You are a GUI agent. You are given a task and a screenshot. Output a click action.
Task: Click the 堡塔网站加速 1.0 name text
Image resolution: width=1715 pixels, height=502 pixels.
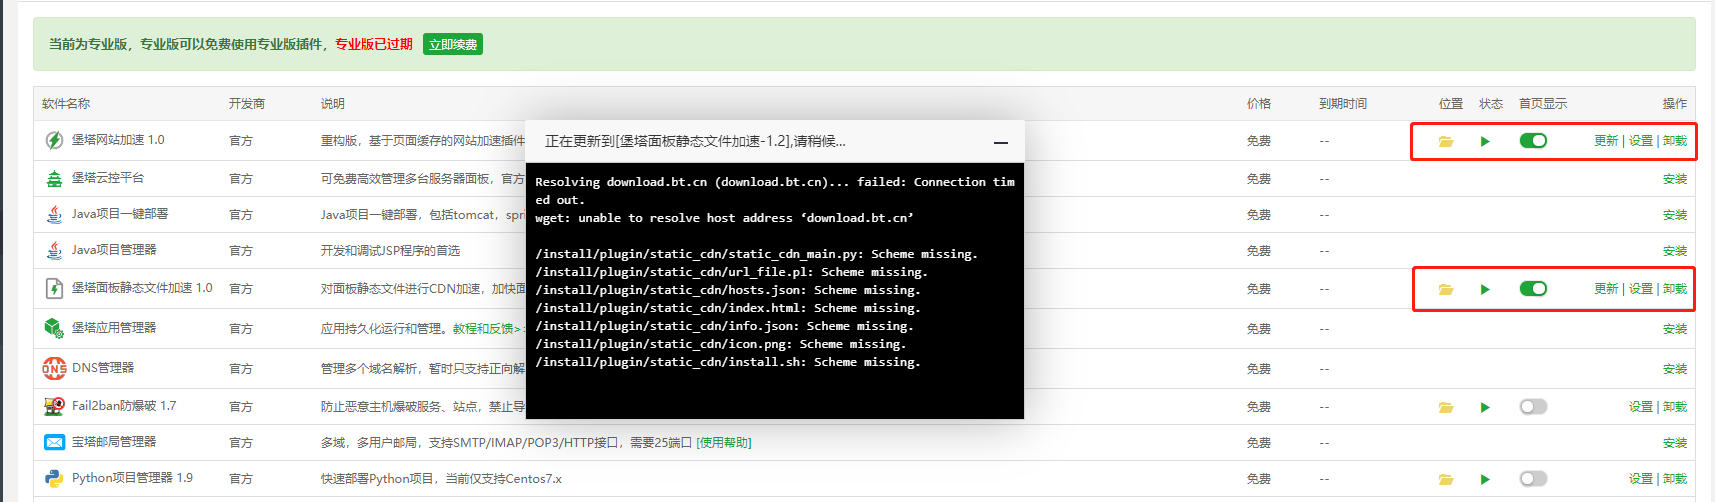118,140
